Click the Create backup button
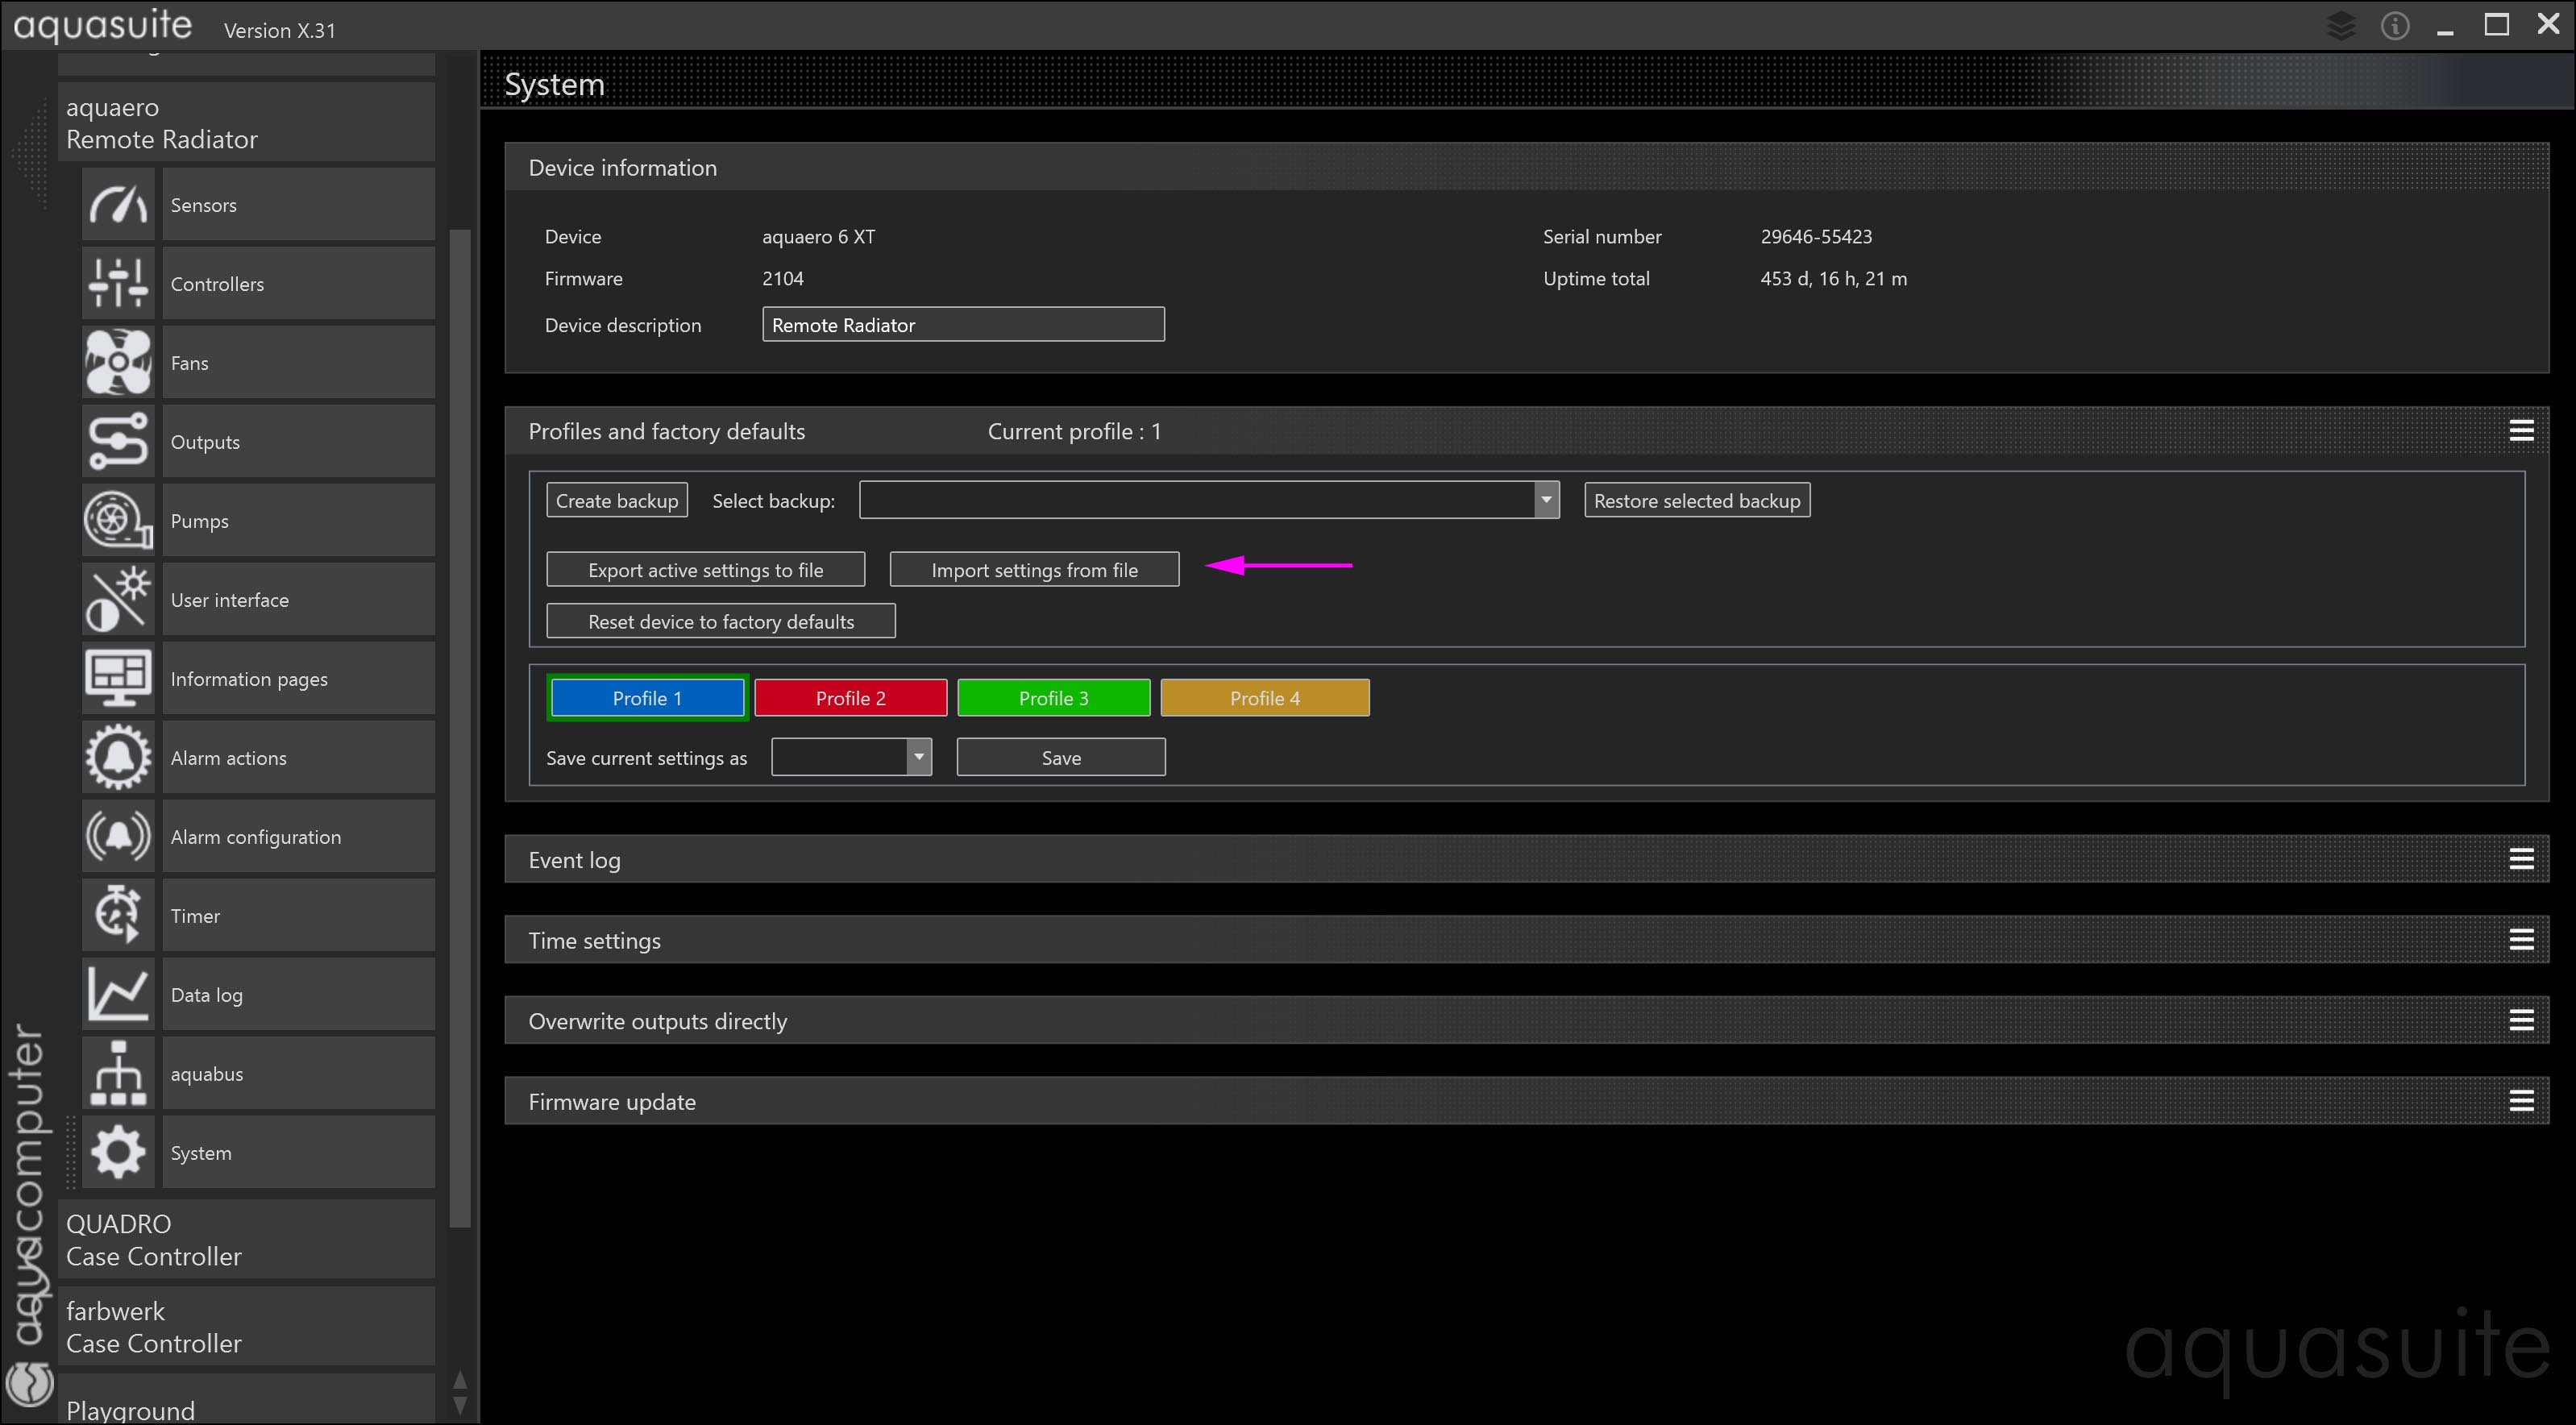The width and height of the screenshot is (2576, 1425). [x=616, y=501]
